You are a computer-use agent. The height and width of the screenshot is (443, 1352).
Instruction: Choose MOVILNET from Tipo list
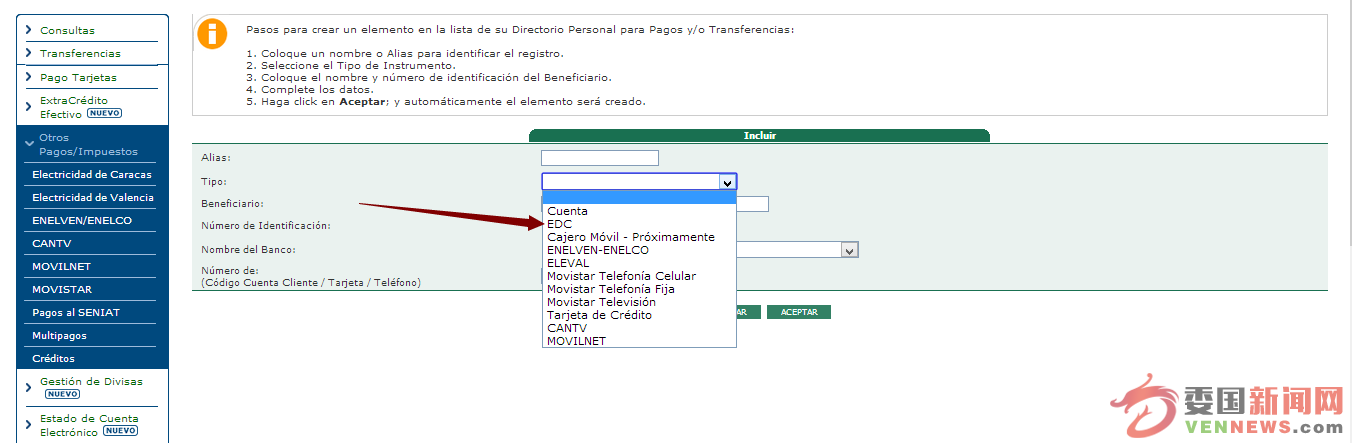(x=576, y=341)
